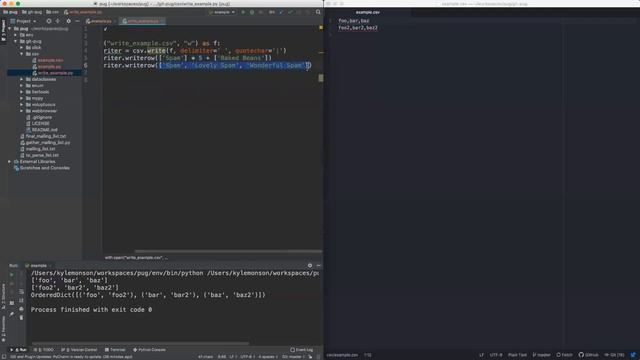This screenshot has height=360, width=640.
Task: Open the Python Console tool window
Action: tap(149, 350)
